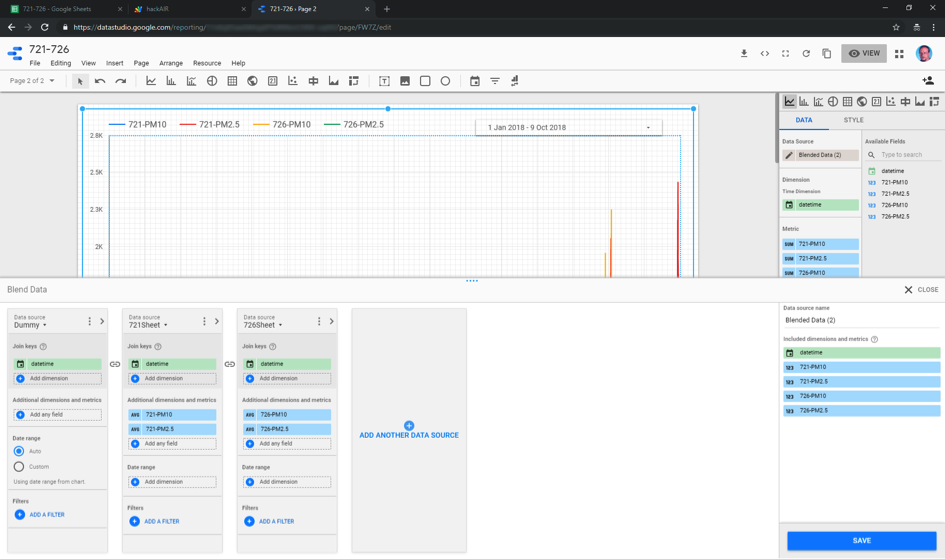
Task: Add a date range control
Action: 475,81
